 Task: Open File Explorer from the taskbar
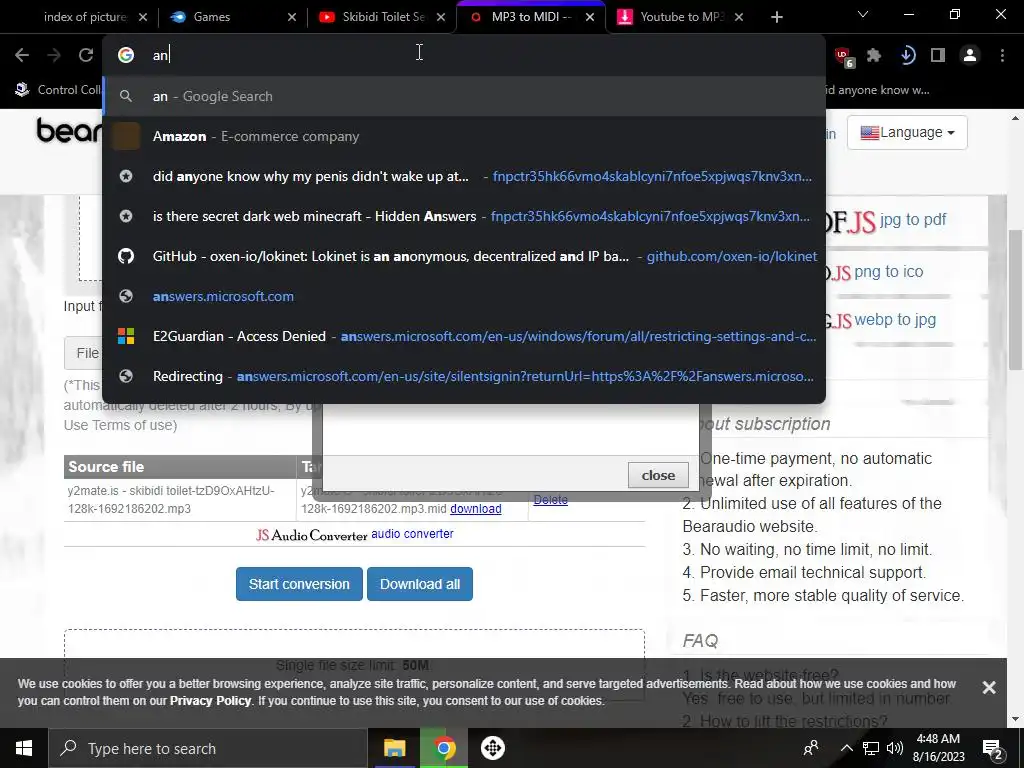coord(394,748)
